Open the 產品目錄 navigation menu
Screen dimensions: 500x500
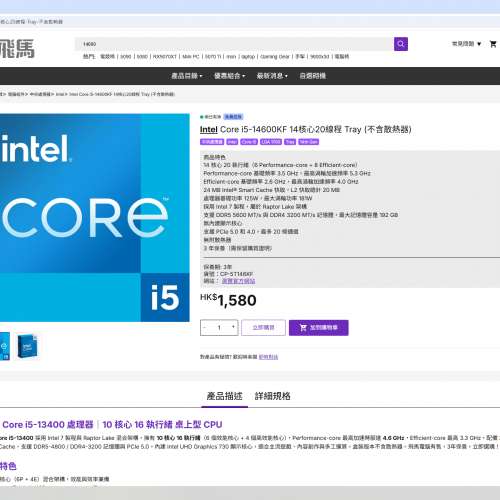pyautogui.click(x=187, y=76)
